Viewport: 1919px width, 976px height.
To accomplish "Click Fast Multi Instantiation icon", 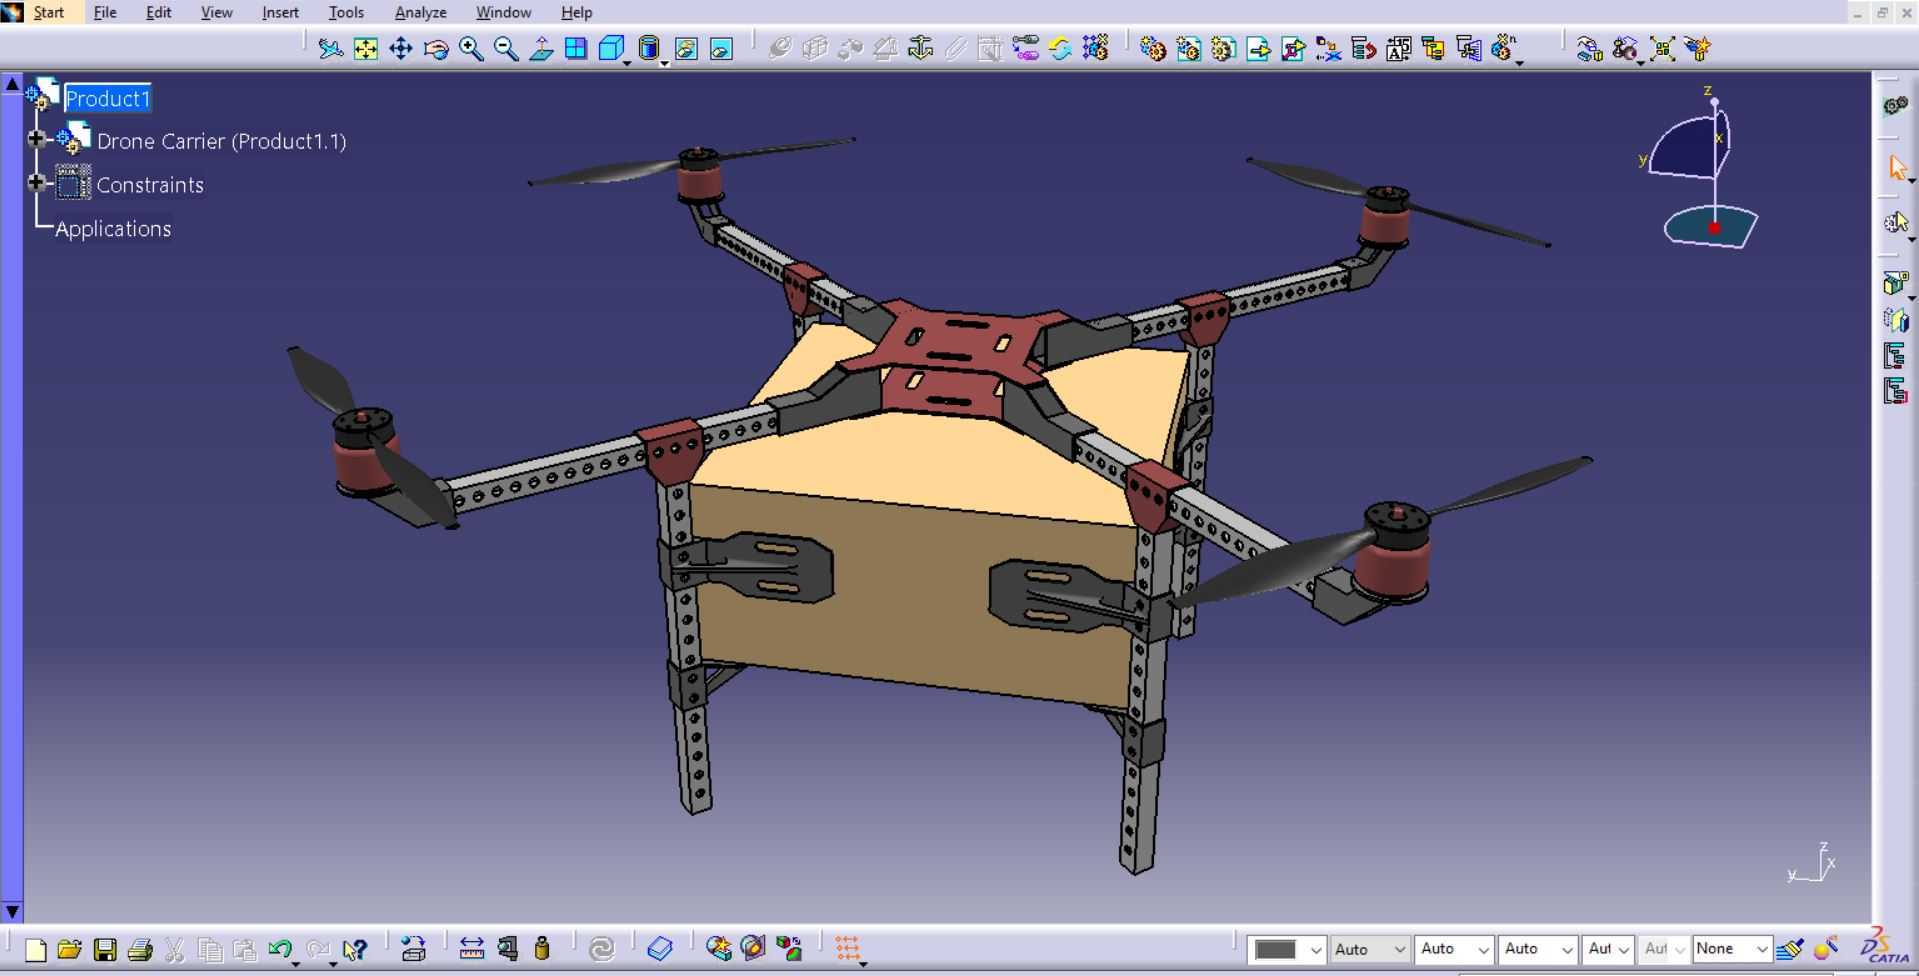I will tap(1503, 48).
